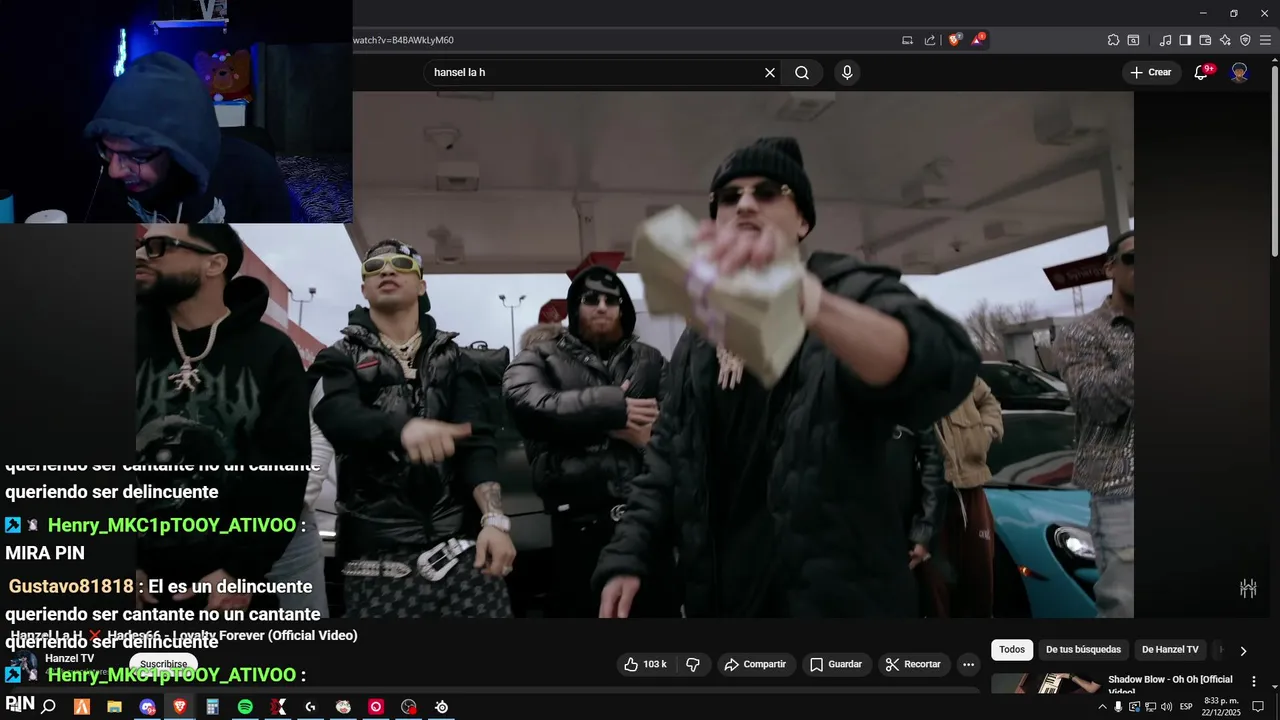Save video with Guardar button
Image resolution: width=1280 pixels, height=720 pixels.
[x=836, y=664]
